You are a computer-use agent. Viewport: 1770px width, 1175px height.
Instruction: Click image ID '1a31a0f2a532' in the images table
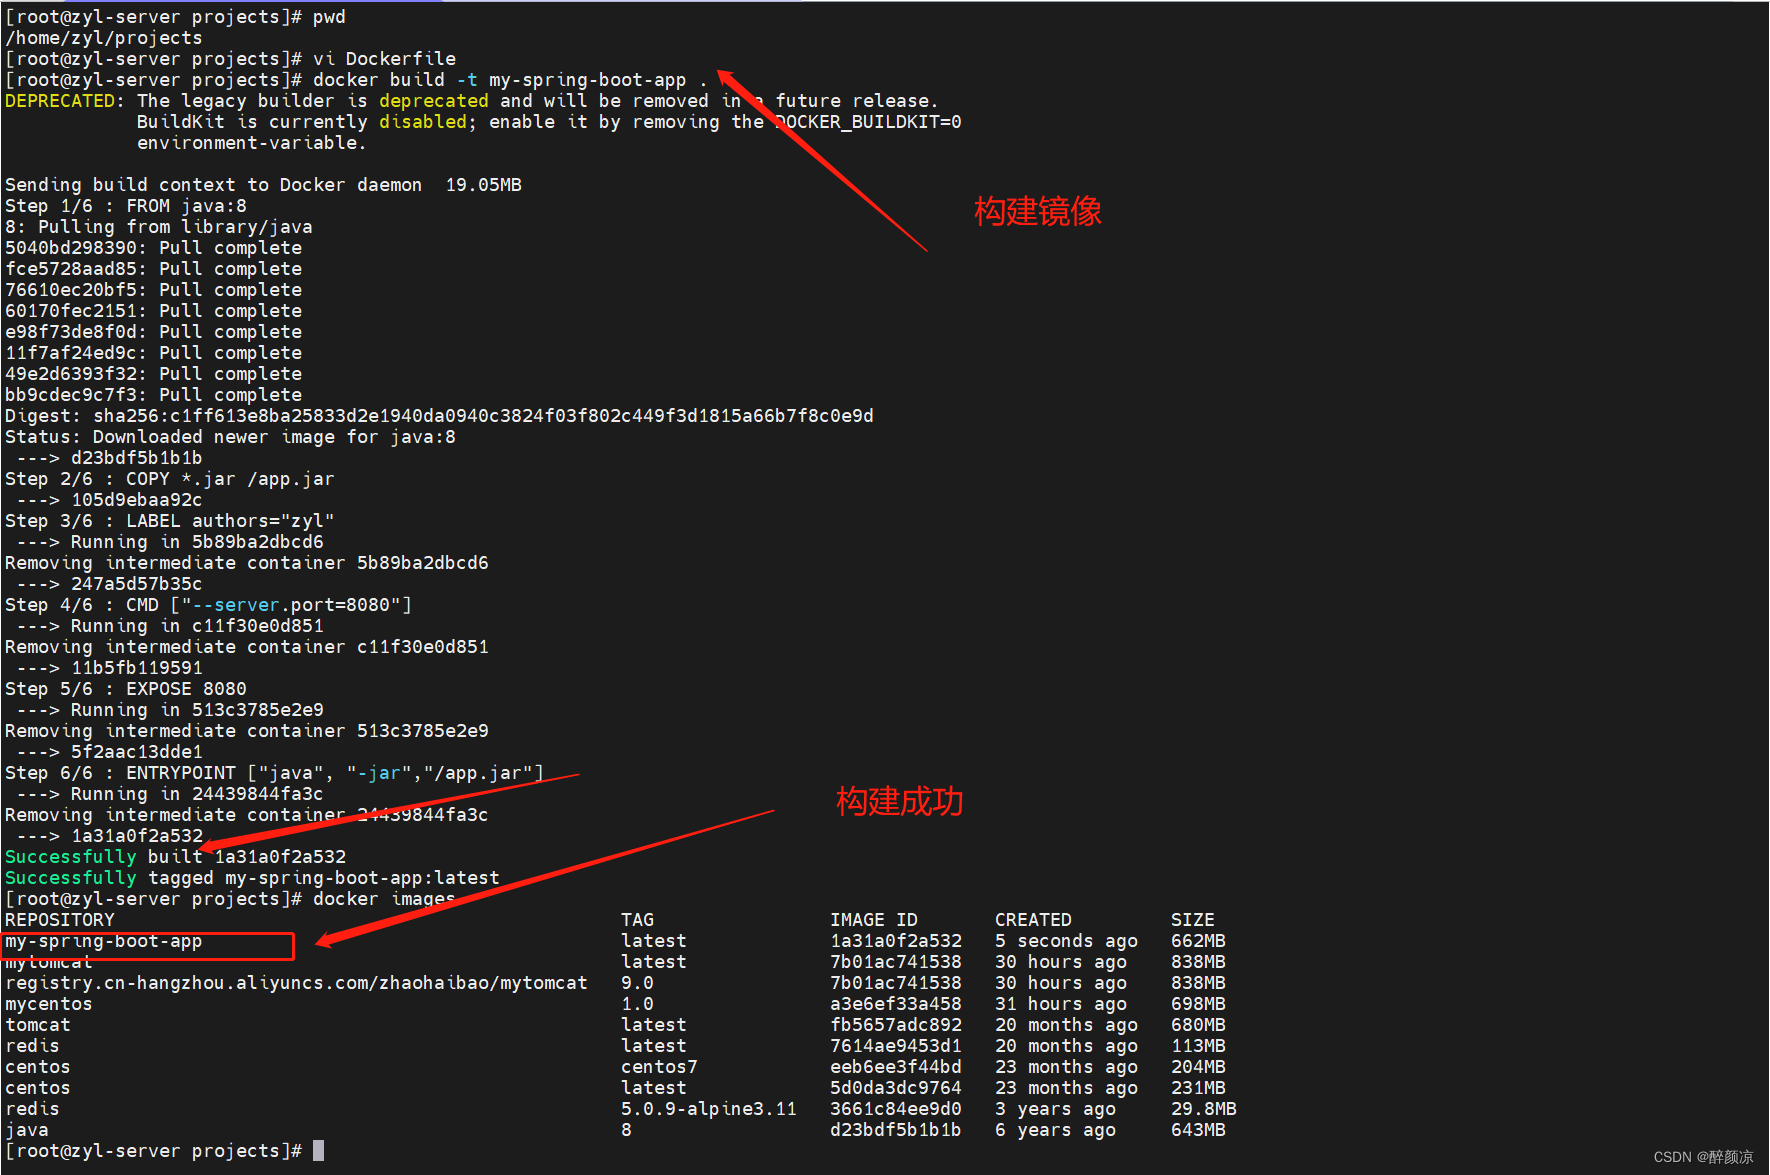(x=896, y=941)
